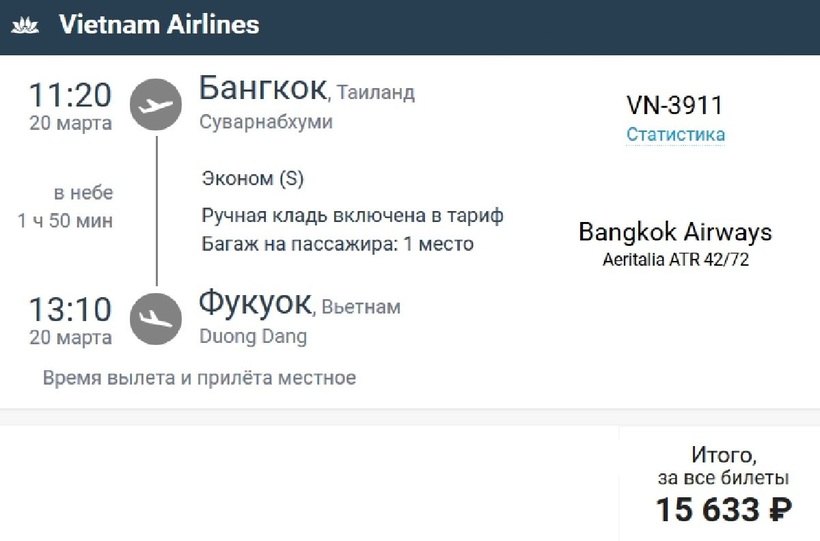Click the Aeritalia ATR 42/72 aircraft label

[x=675, y=260]
